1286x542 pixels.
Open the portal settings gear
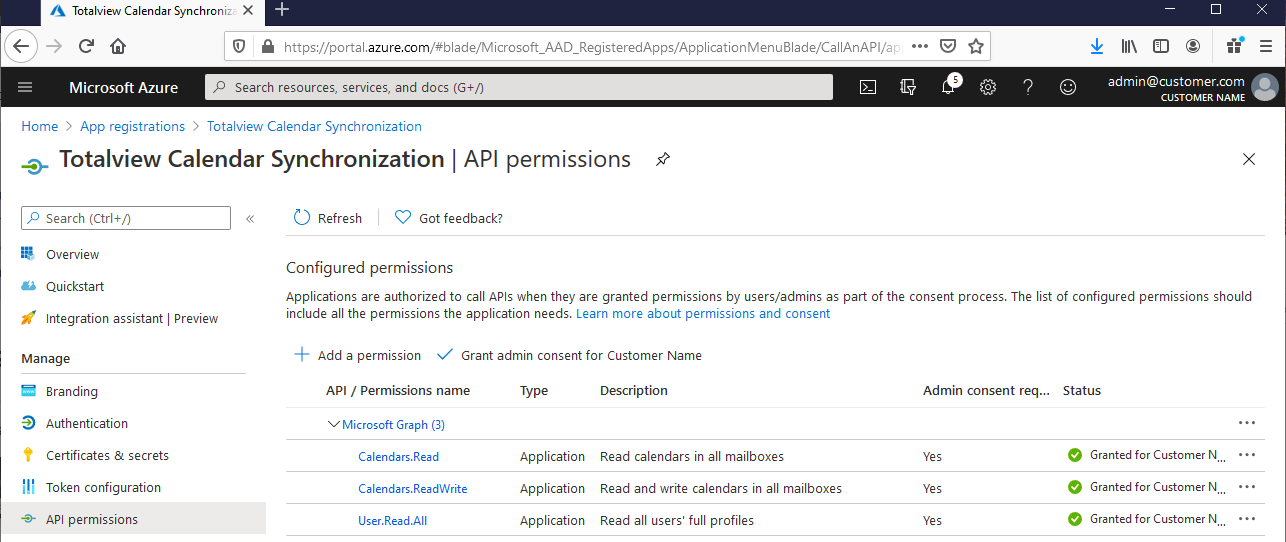click(988, 87)
